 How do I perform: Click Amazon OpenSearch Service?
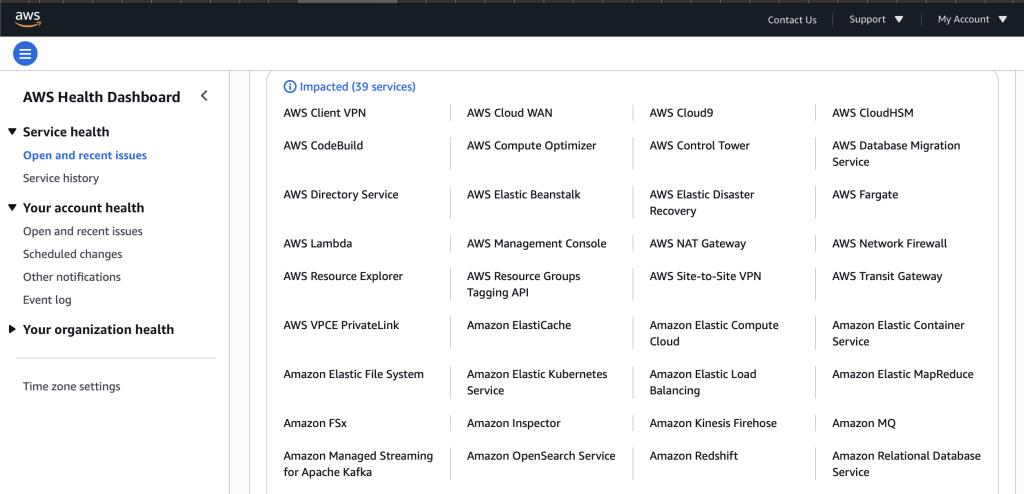[541, 456]
